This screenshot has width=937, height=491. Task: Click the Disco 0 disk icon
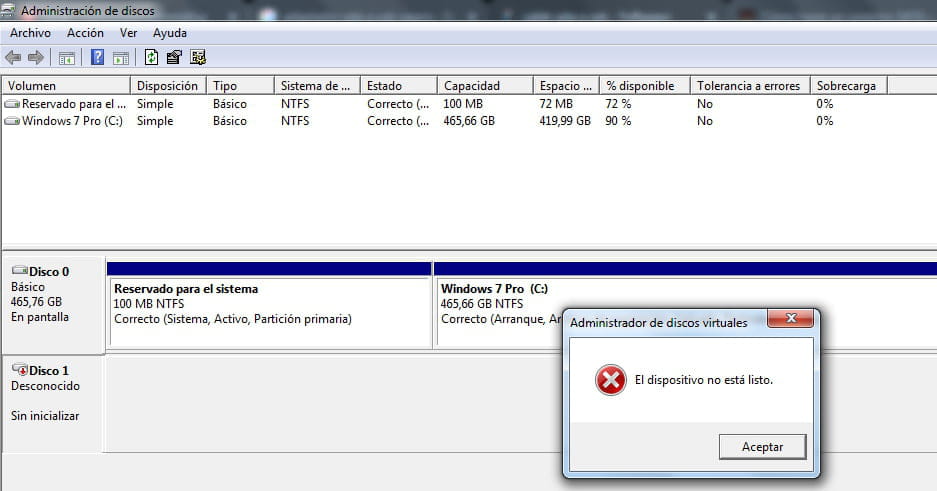click(20, 271)
